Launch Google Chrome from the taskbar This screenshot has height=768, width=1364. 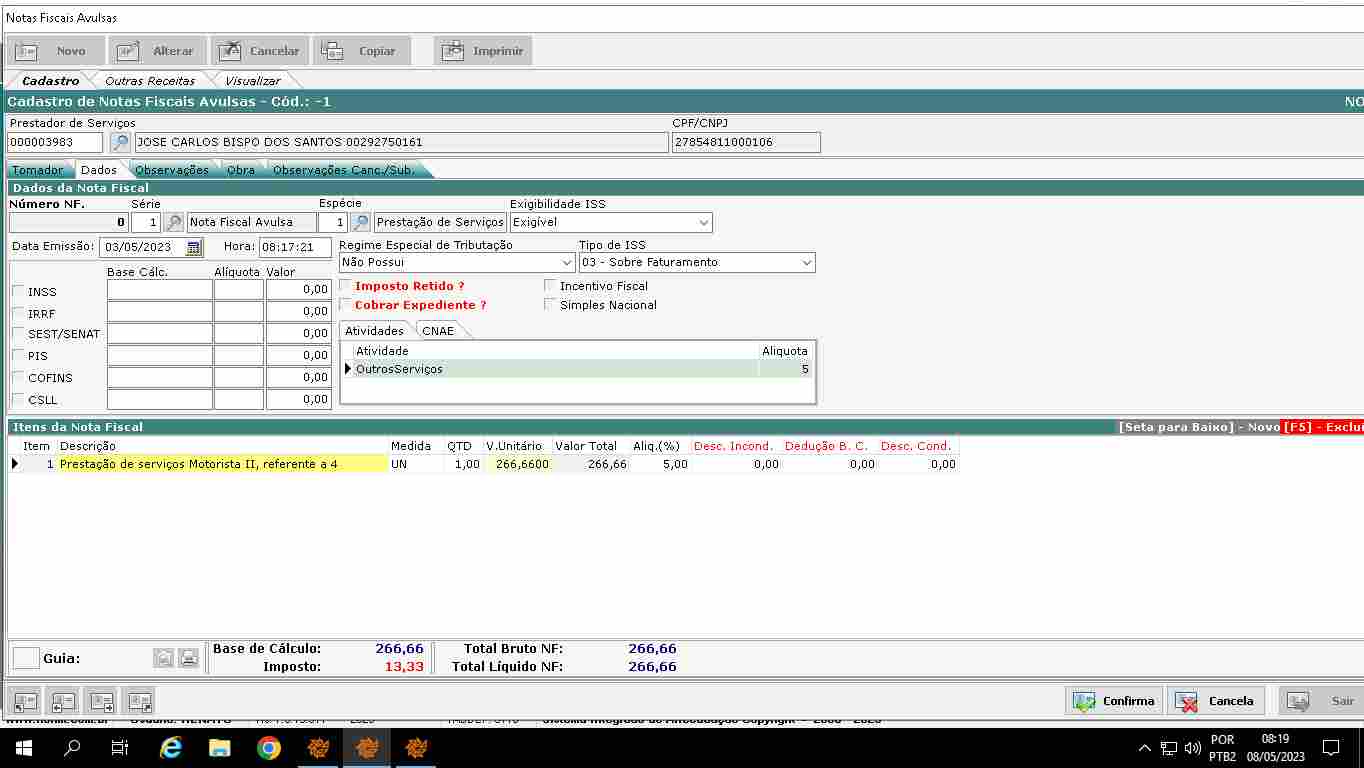point(268,747)
